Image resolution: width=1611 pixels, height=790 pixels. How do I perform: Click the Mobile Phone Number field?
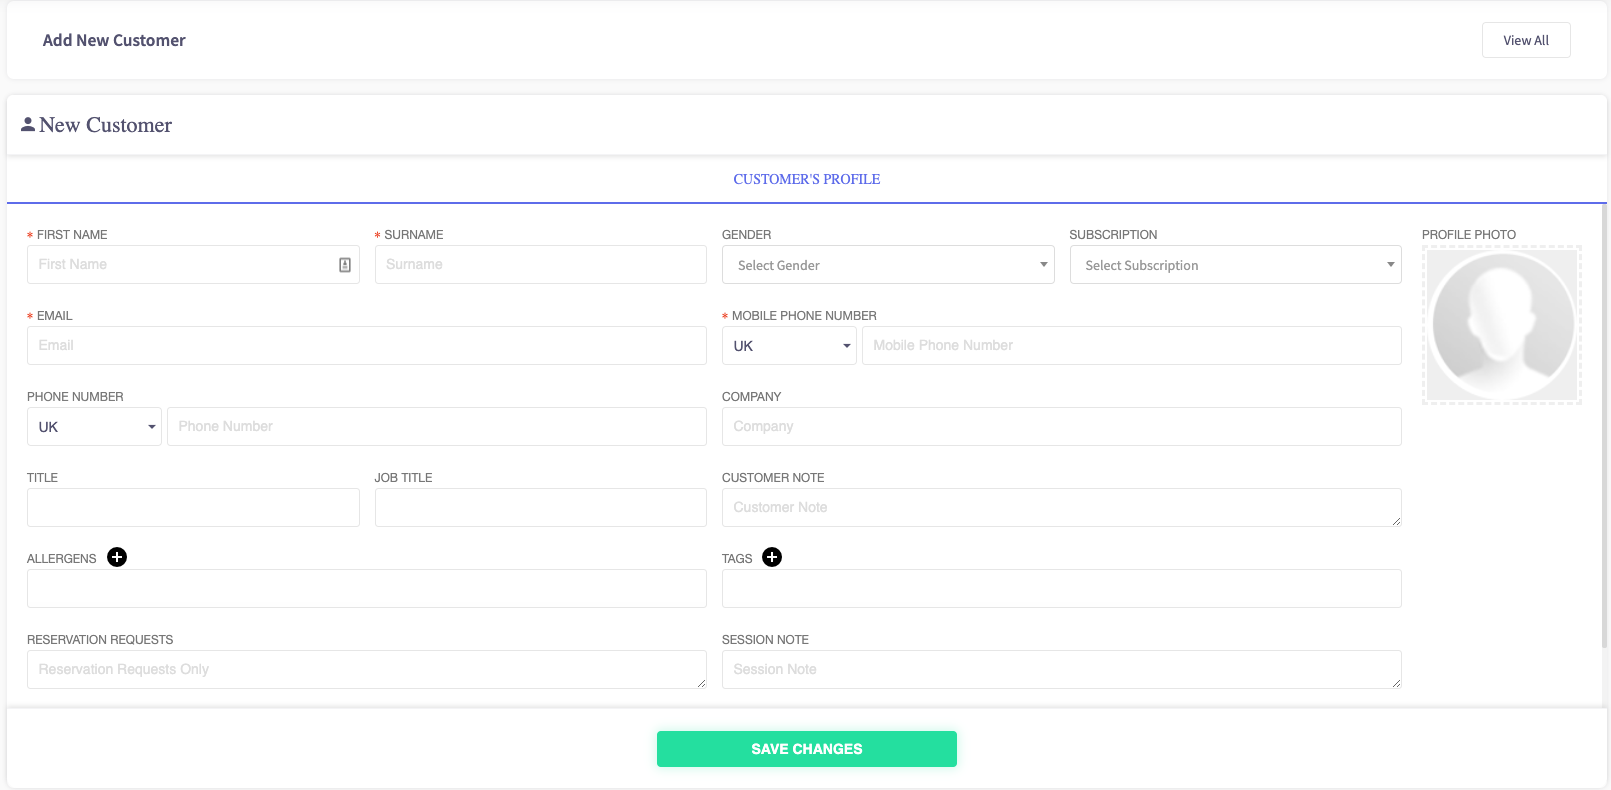click(1132, 346)
